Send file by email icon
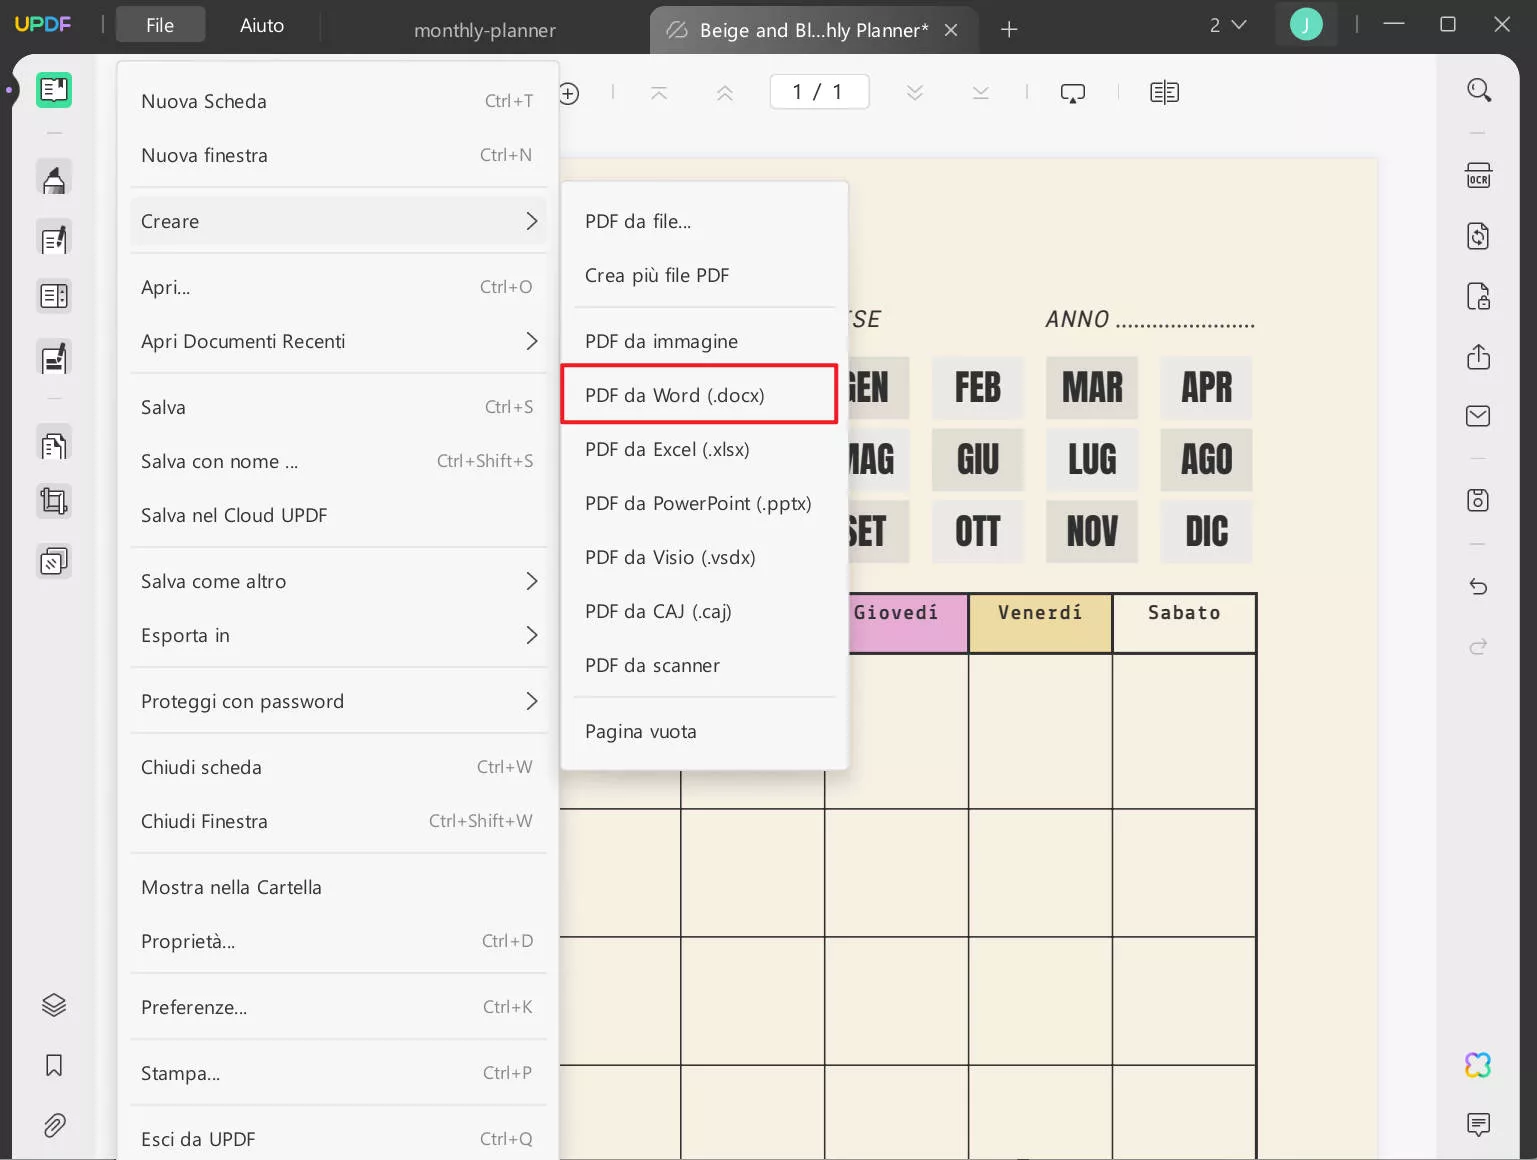This screenshot has width=1537, height=1160. click(x=1478, y=416)
